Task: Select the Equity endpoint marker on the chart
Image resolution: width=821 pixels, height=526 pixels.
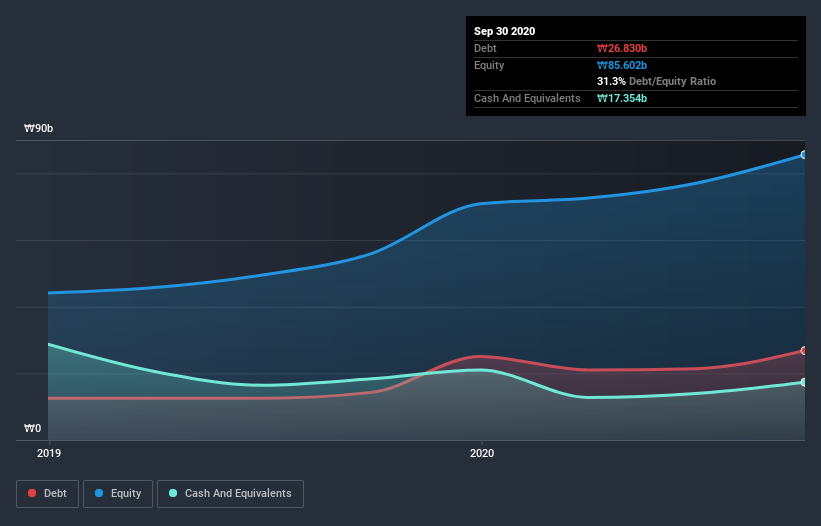Action: [804, 155]
